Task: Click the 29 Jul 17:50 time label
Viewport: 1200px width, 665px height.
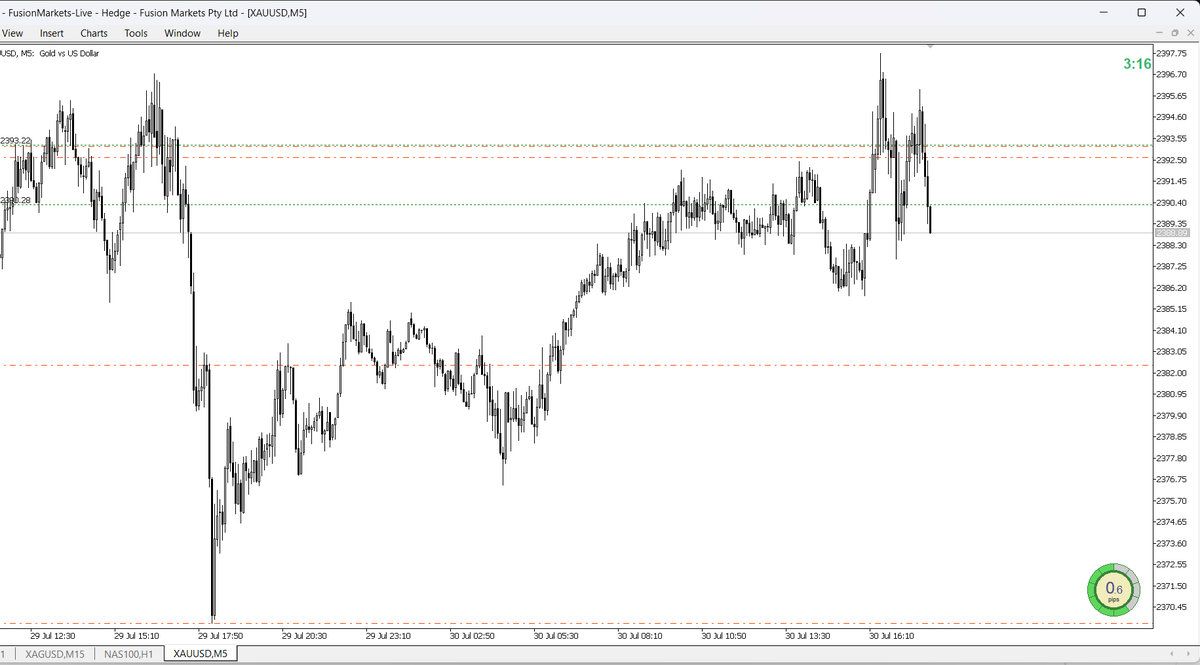Action: [220, 635]
